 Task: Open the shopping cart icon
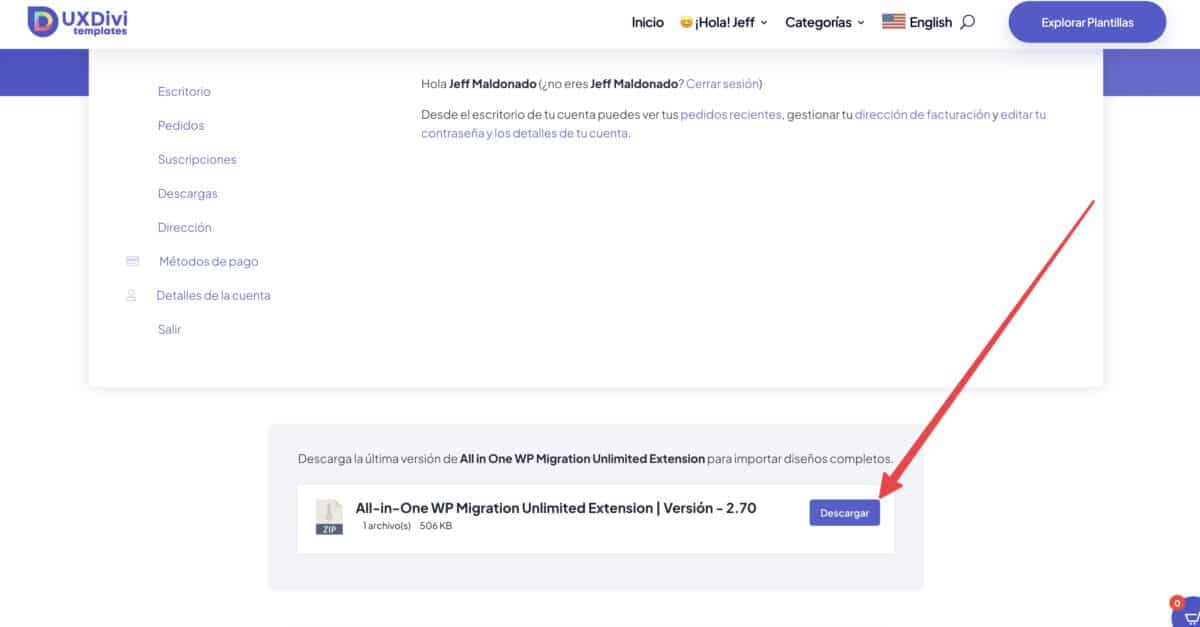pos(1191,618)
